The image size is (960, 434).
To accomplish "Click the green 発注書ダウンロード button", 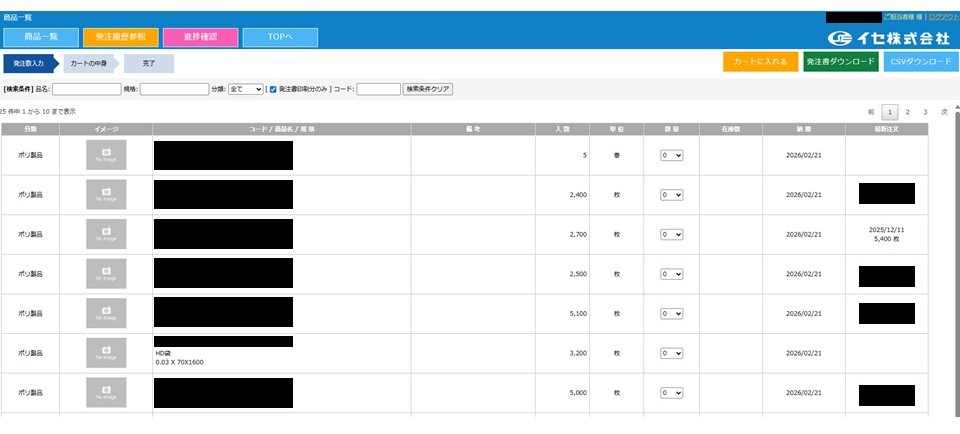I will (x=840, y=62).
